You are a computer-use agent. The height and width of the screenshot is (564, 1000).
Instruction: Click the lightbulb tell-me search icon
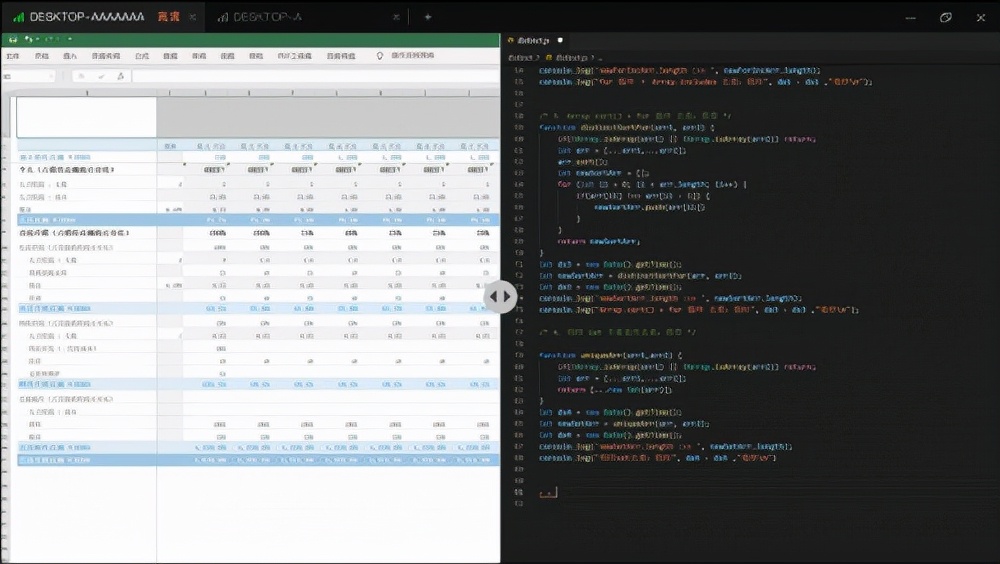[380, 56]
